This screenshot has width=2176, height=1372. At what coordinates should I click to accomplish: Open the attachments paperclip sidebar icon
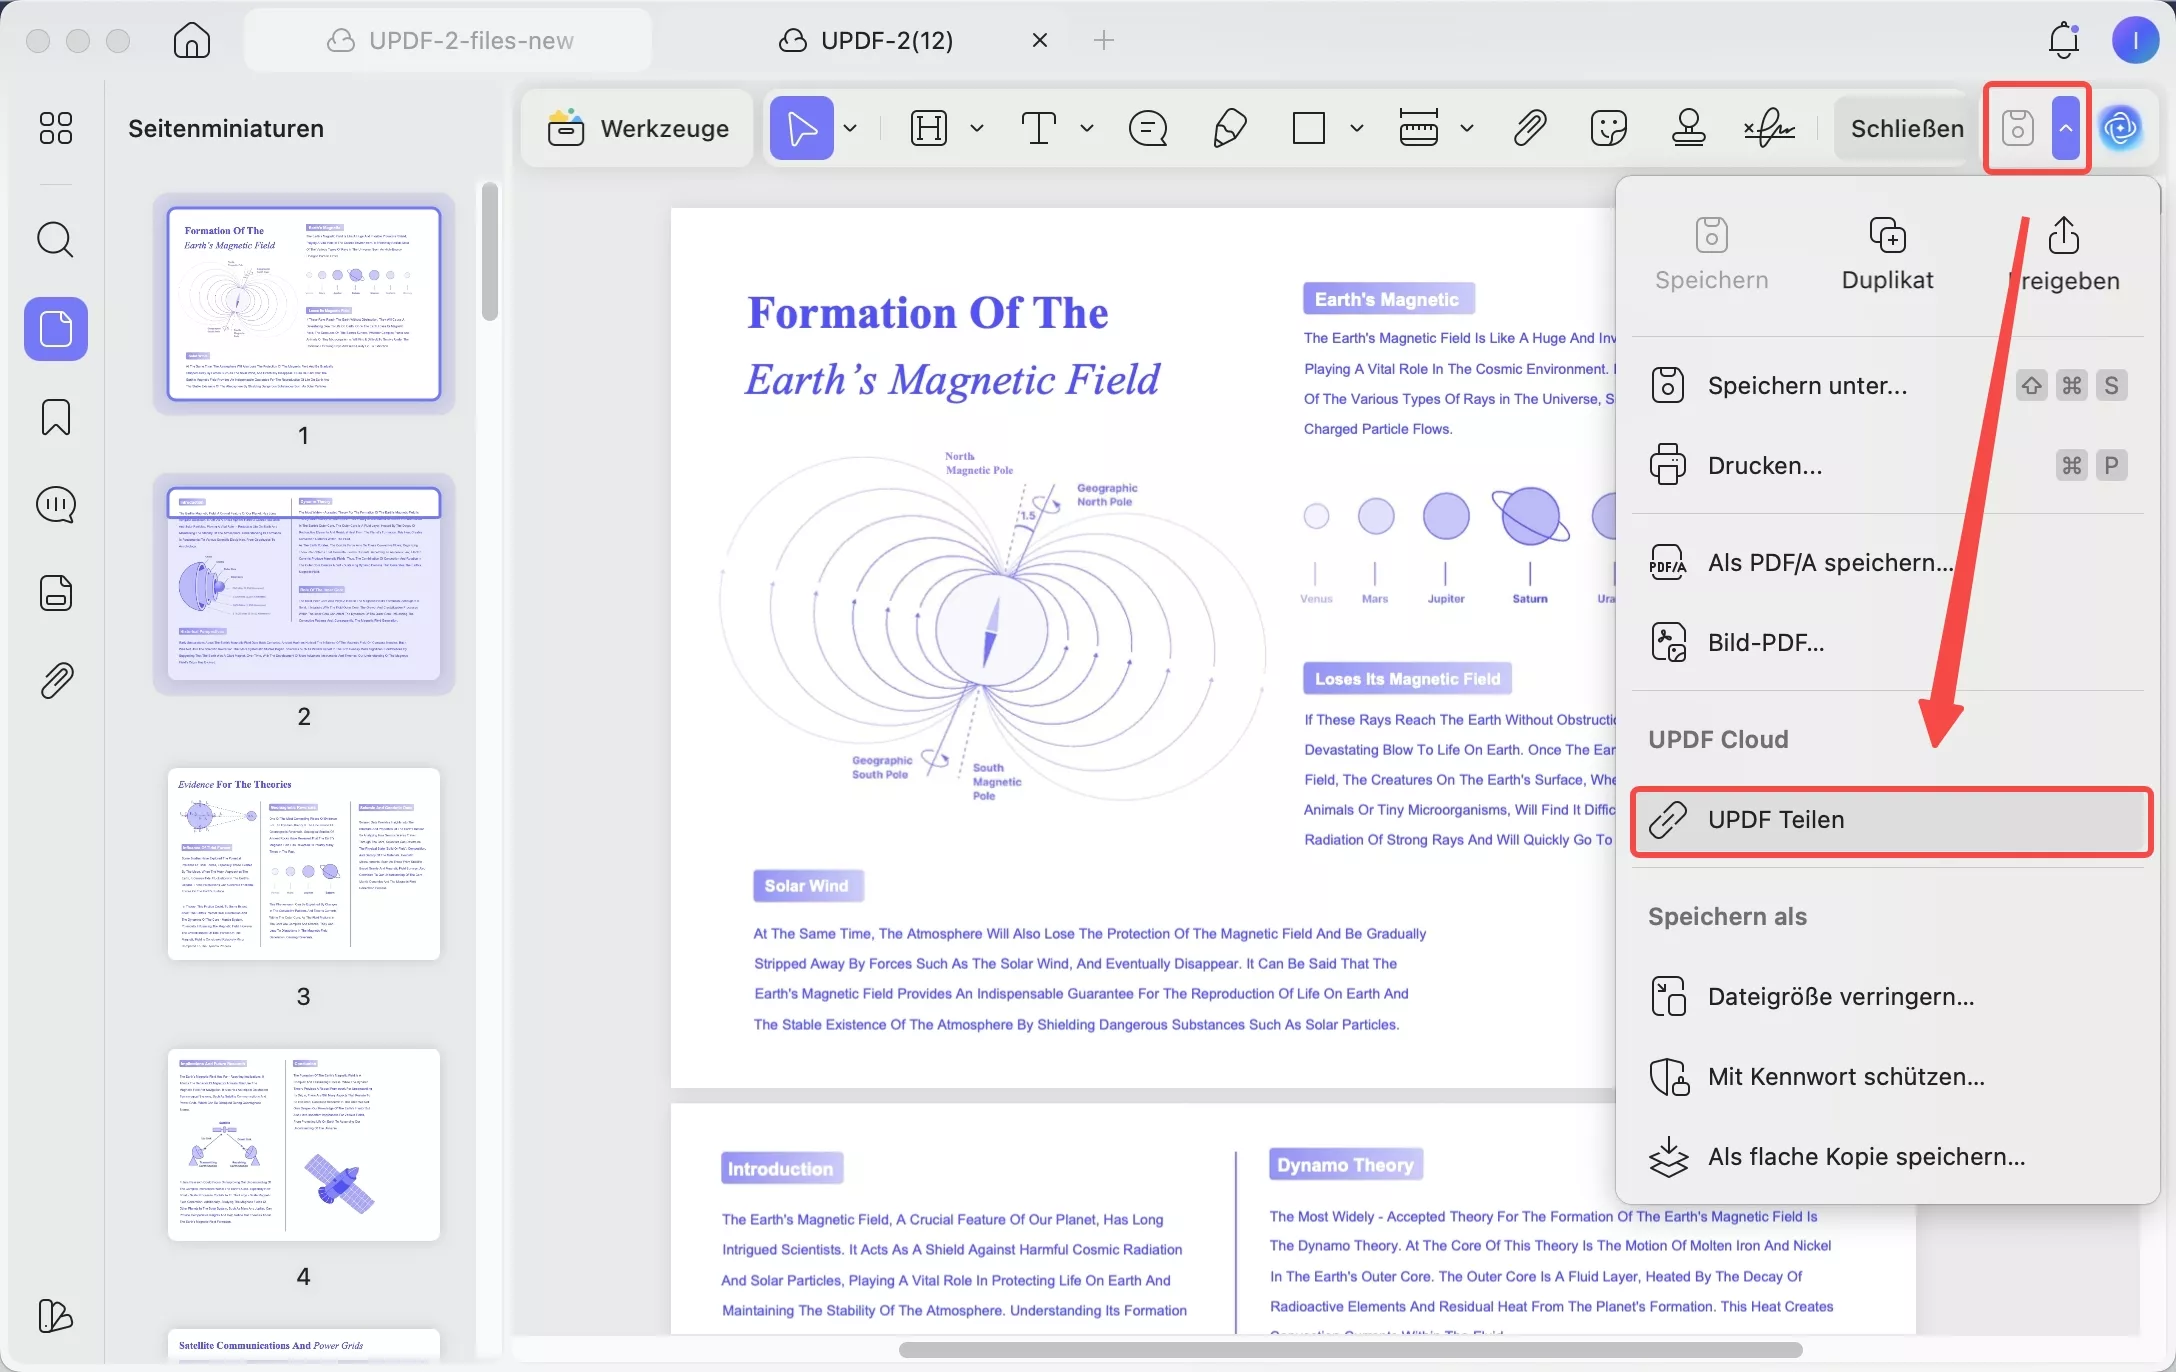click(56, 681)
